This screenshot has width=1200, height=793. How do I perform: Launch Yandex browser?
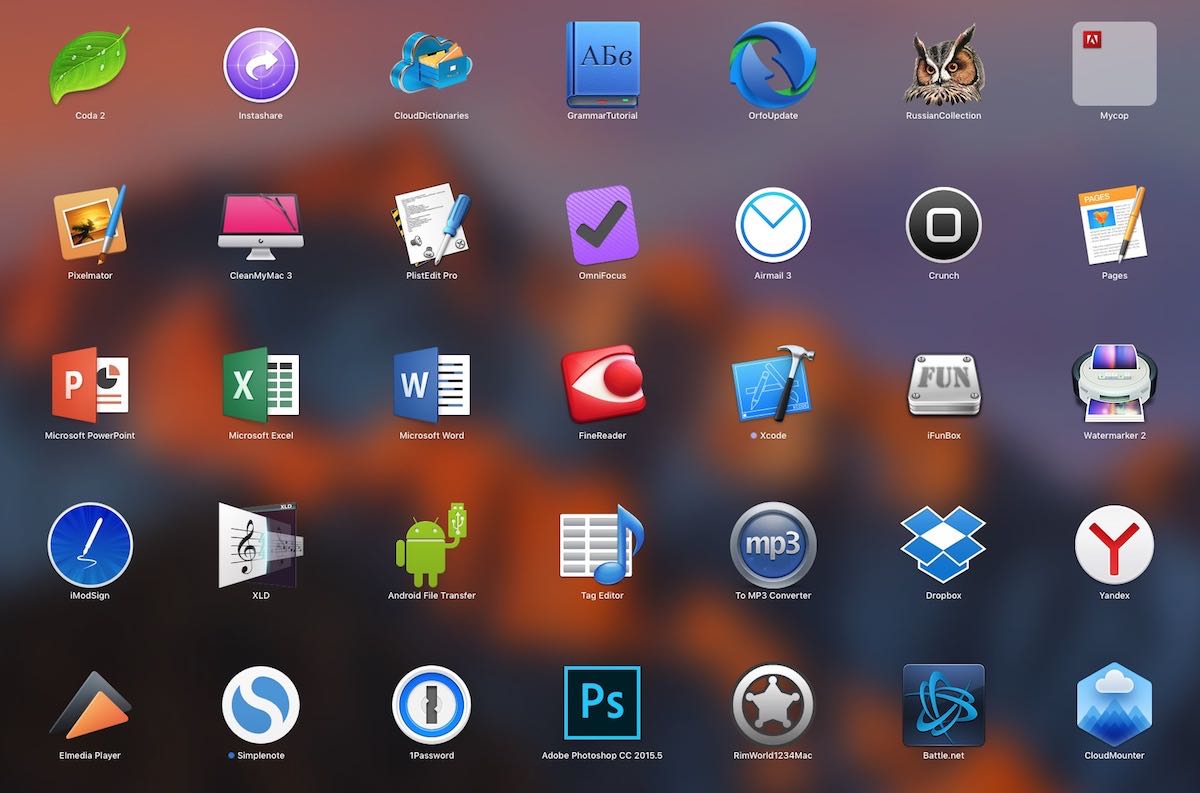pos(1114,545)
